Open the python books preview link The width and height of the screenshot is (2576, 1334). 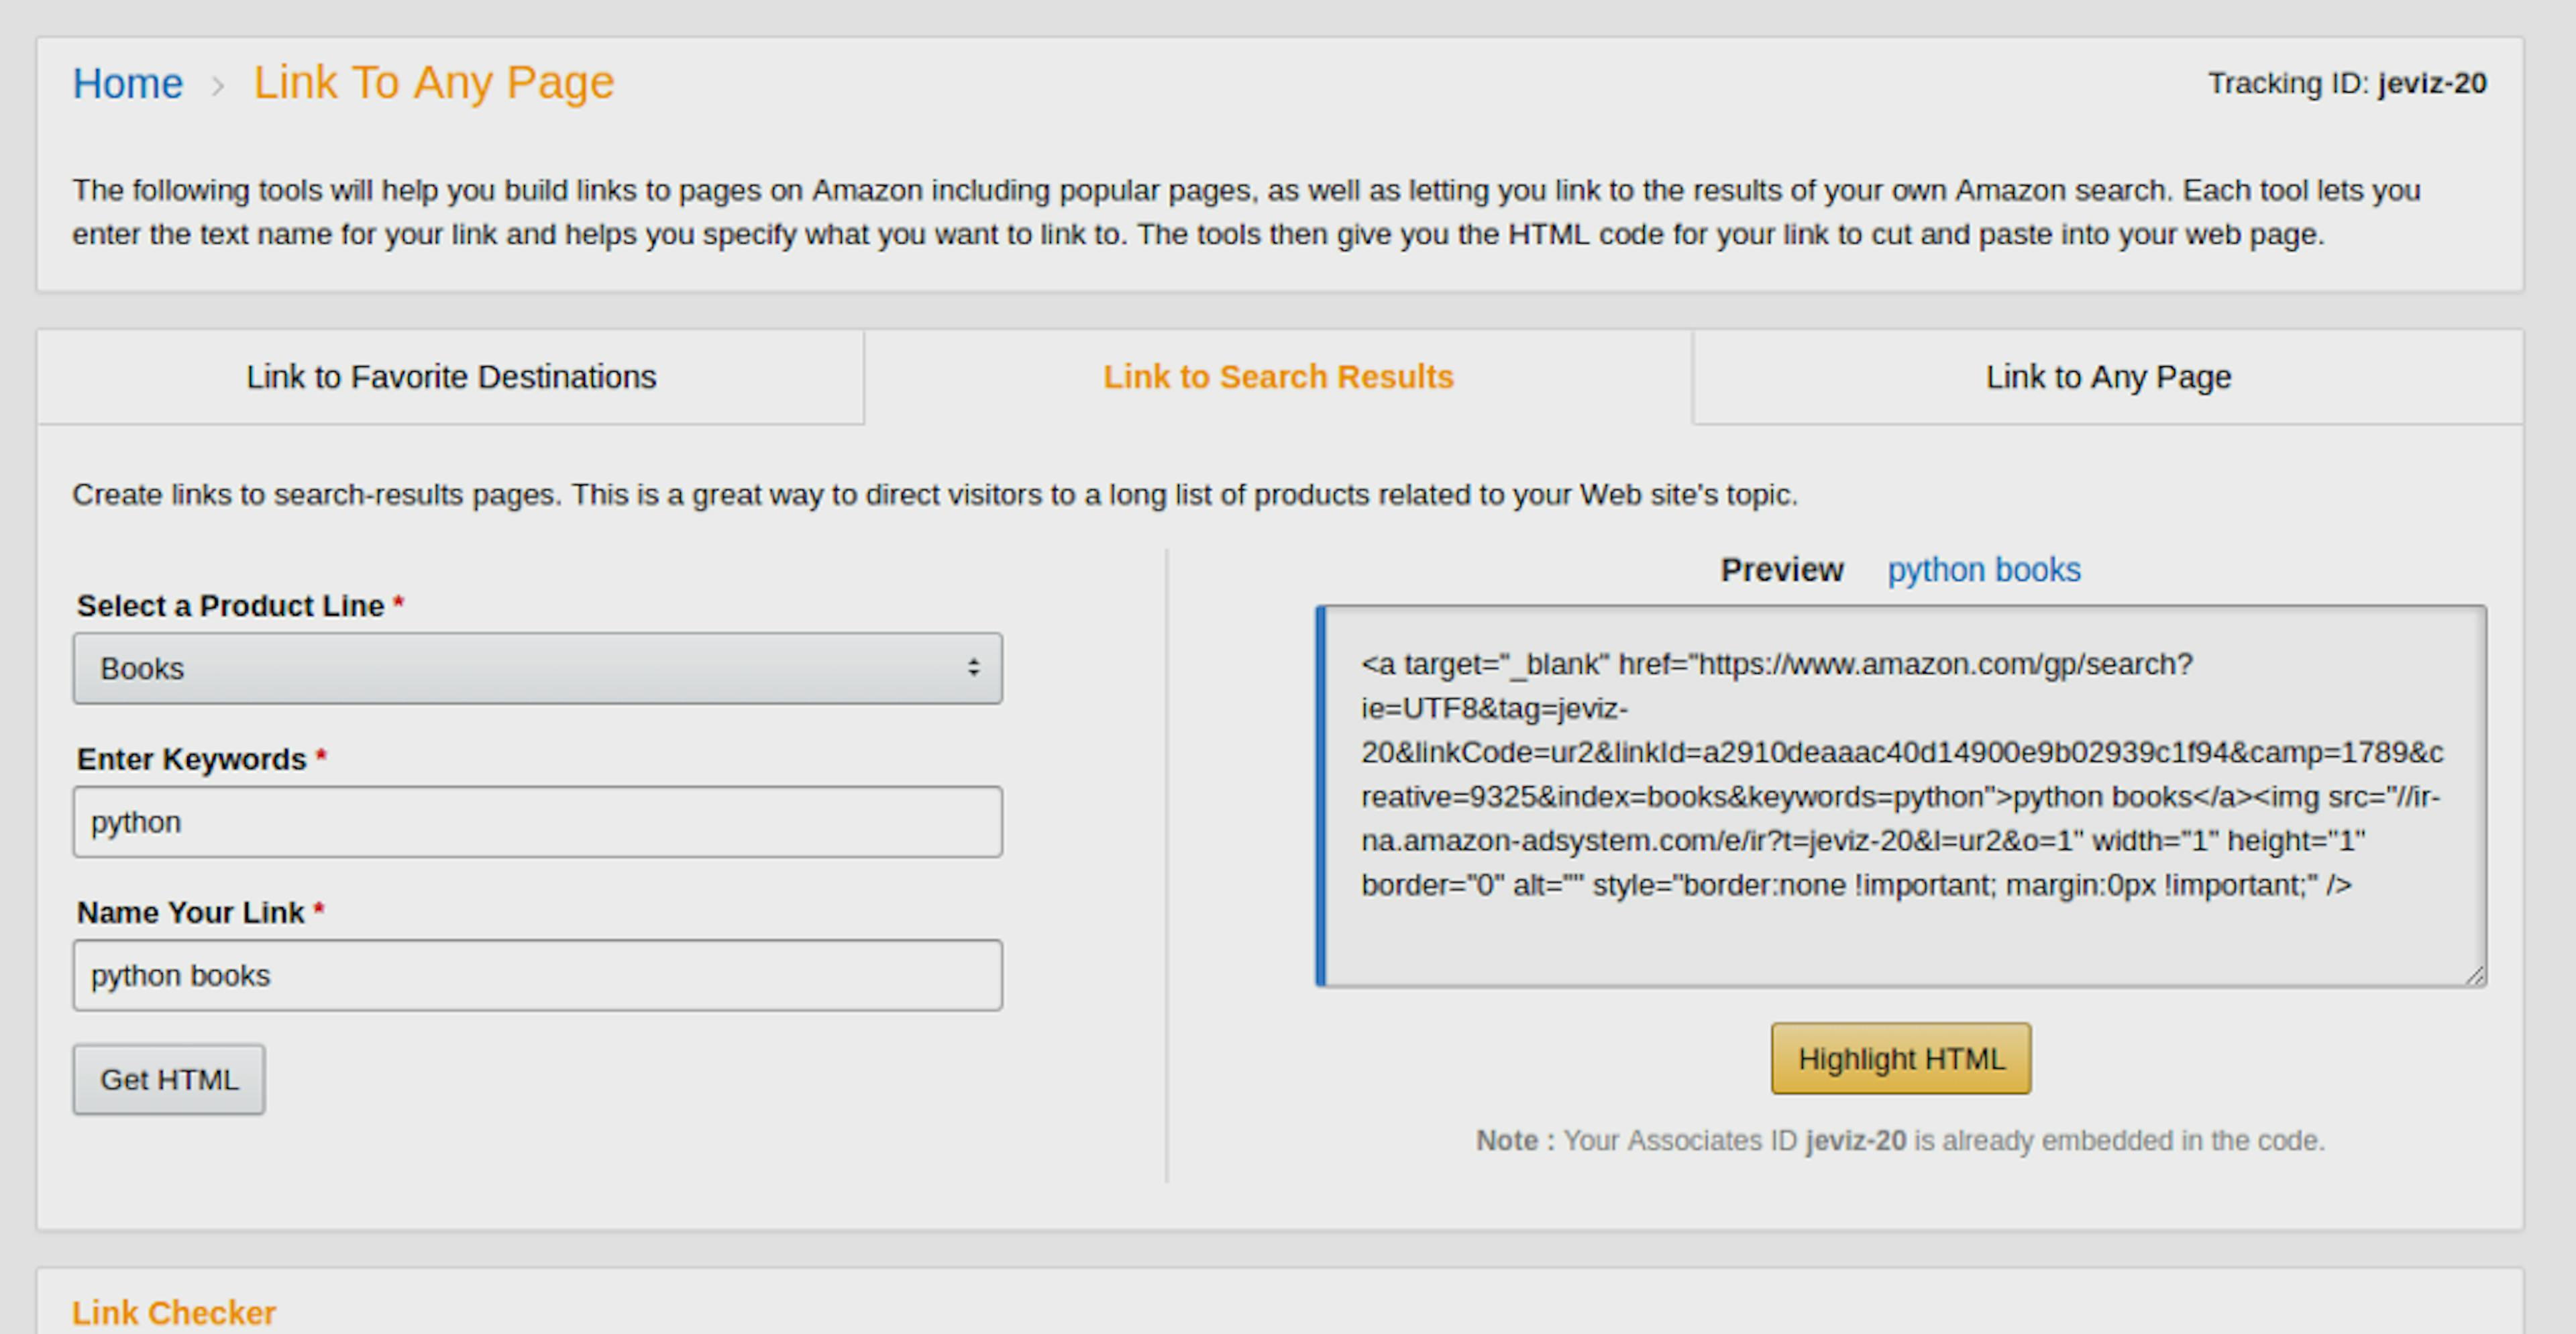click(x=1984, y=570)
